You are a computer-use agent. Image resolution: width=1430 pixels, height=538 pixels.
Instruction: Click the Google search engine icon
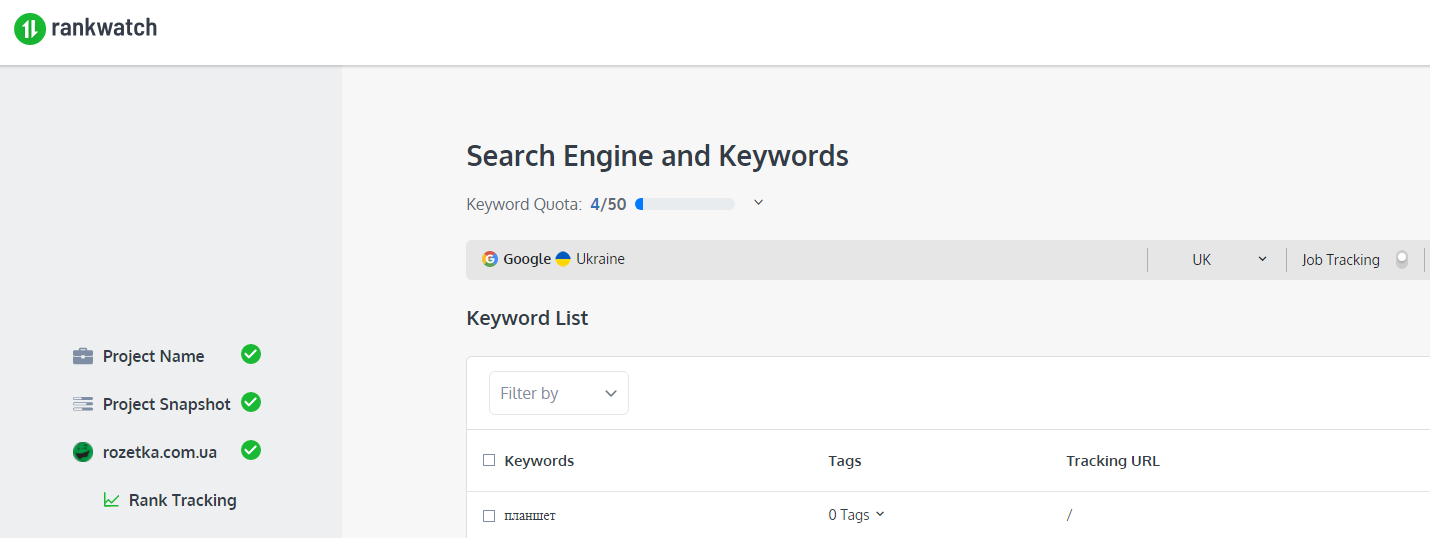(490, 259)
